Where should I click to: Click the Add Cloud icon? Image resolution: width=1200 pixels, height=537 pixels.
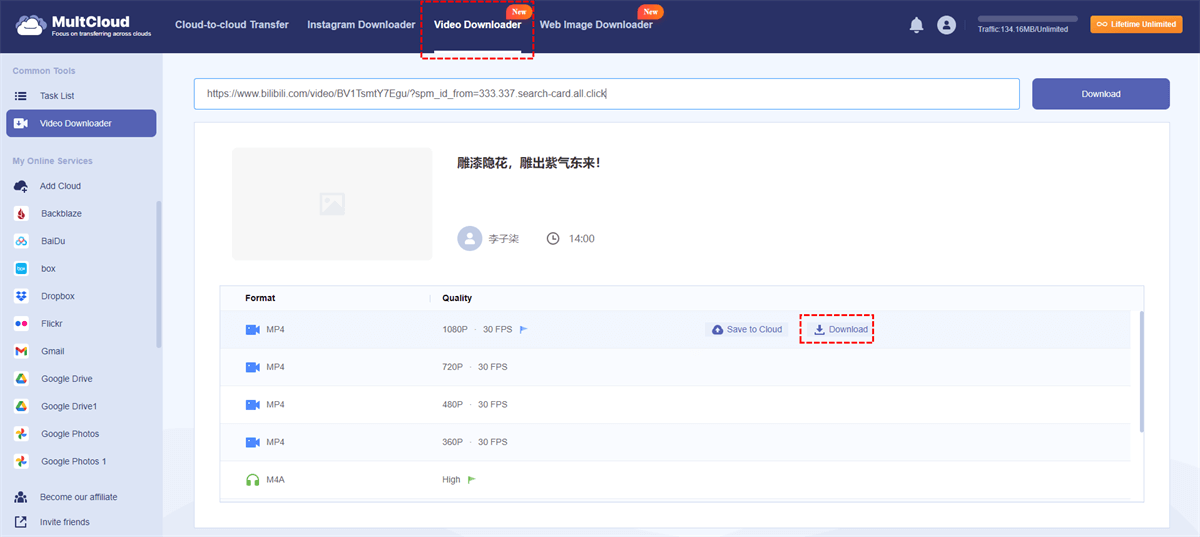coord(21,186)
